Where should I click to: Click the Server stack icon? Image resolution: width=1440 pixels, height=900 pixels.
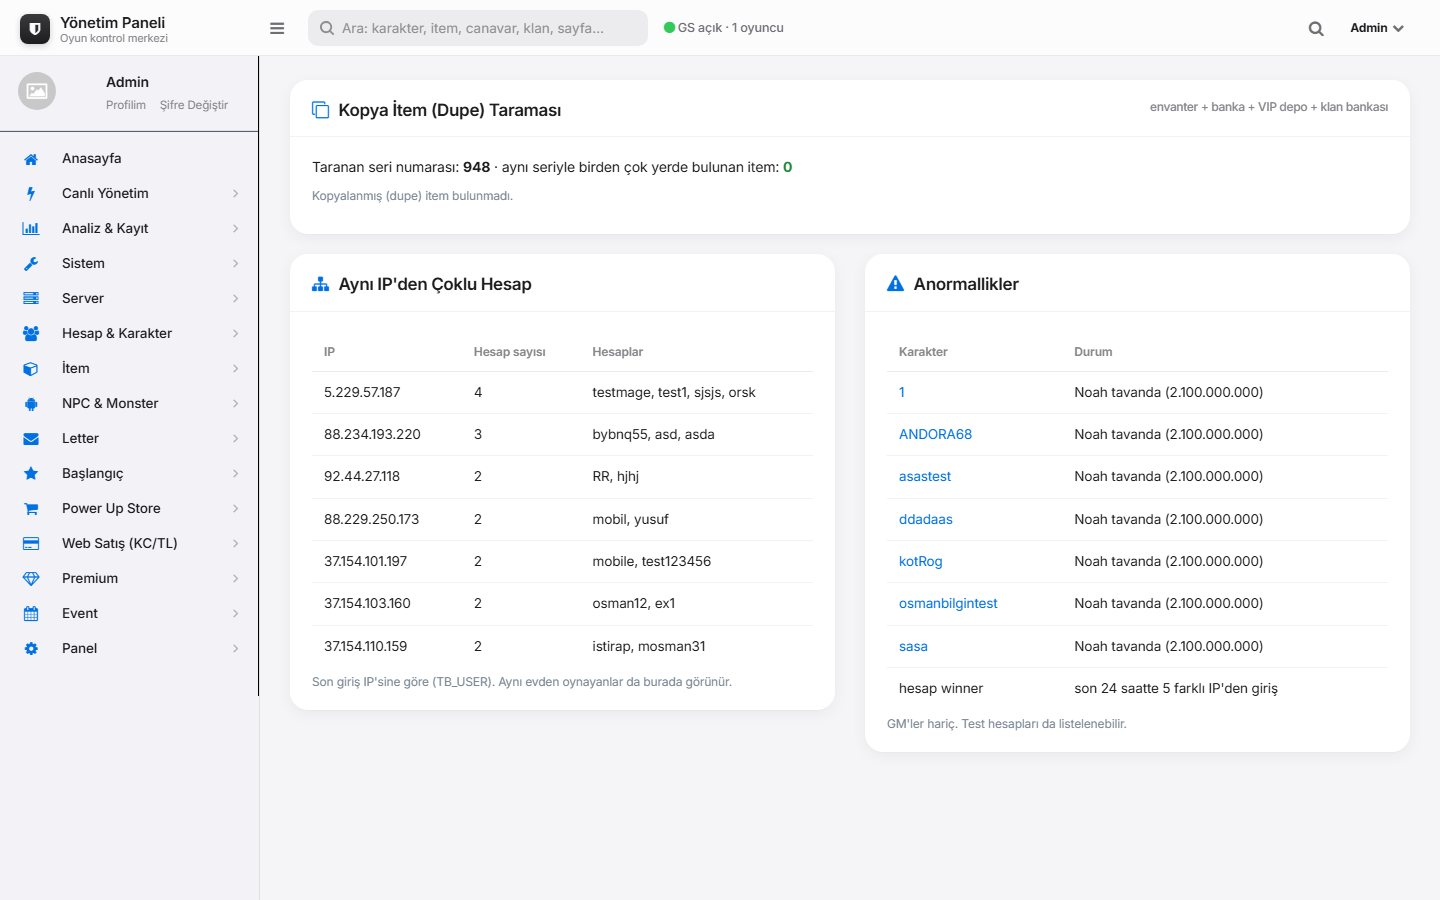coord(31,299)
